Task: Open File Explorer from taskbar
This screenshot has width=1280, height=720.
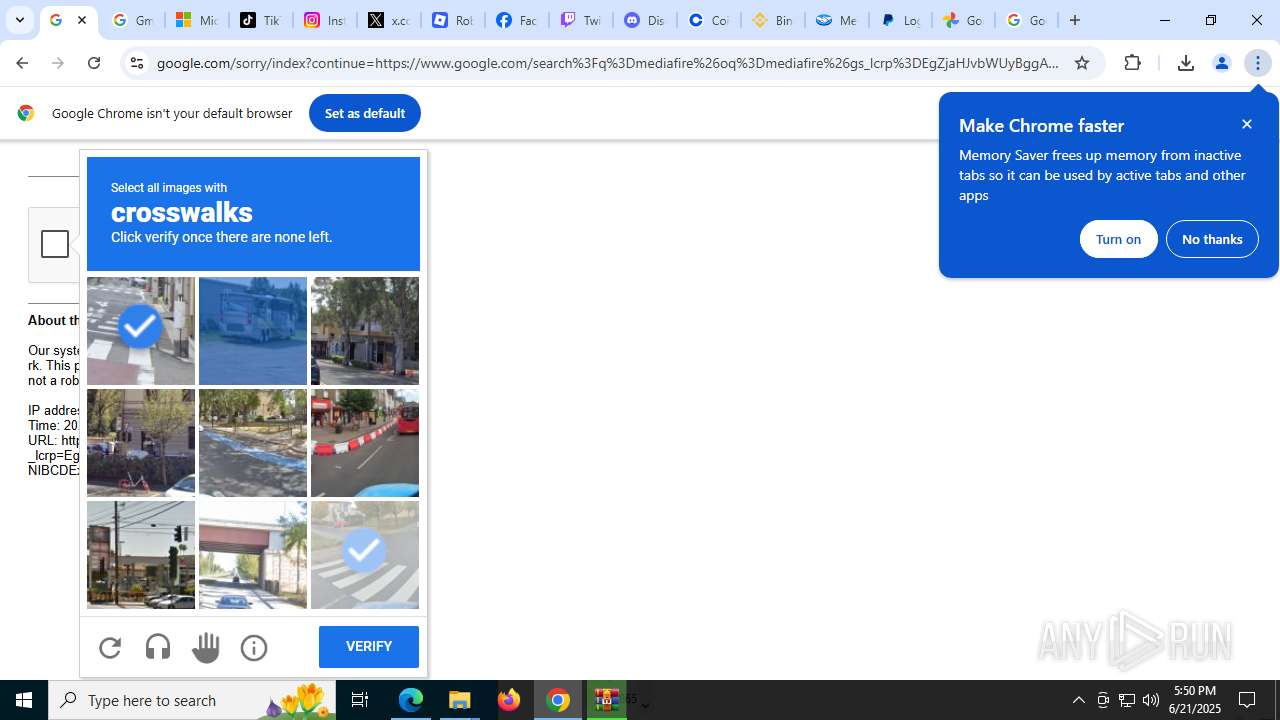Action: 460,700
